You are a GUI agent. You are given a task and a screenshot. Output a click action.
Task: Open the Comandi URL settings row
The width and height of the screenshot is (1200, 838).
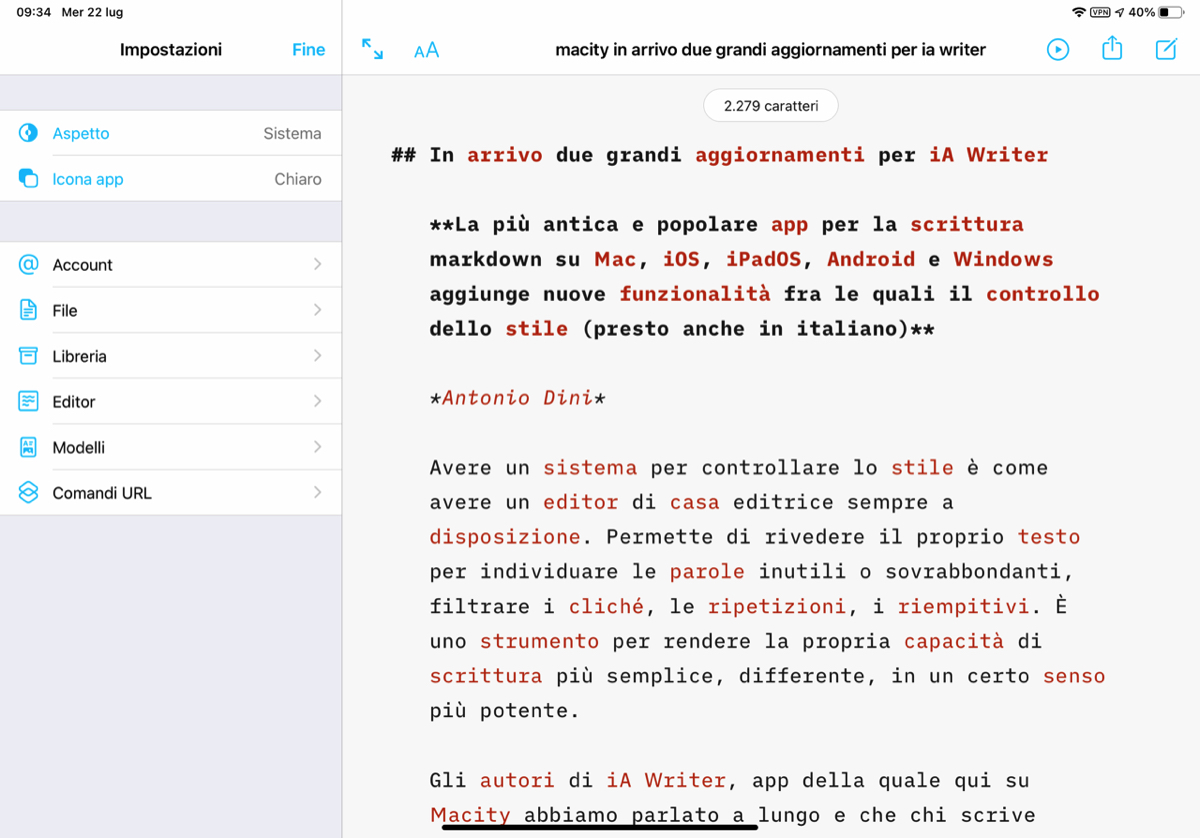(170, 493)
